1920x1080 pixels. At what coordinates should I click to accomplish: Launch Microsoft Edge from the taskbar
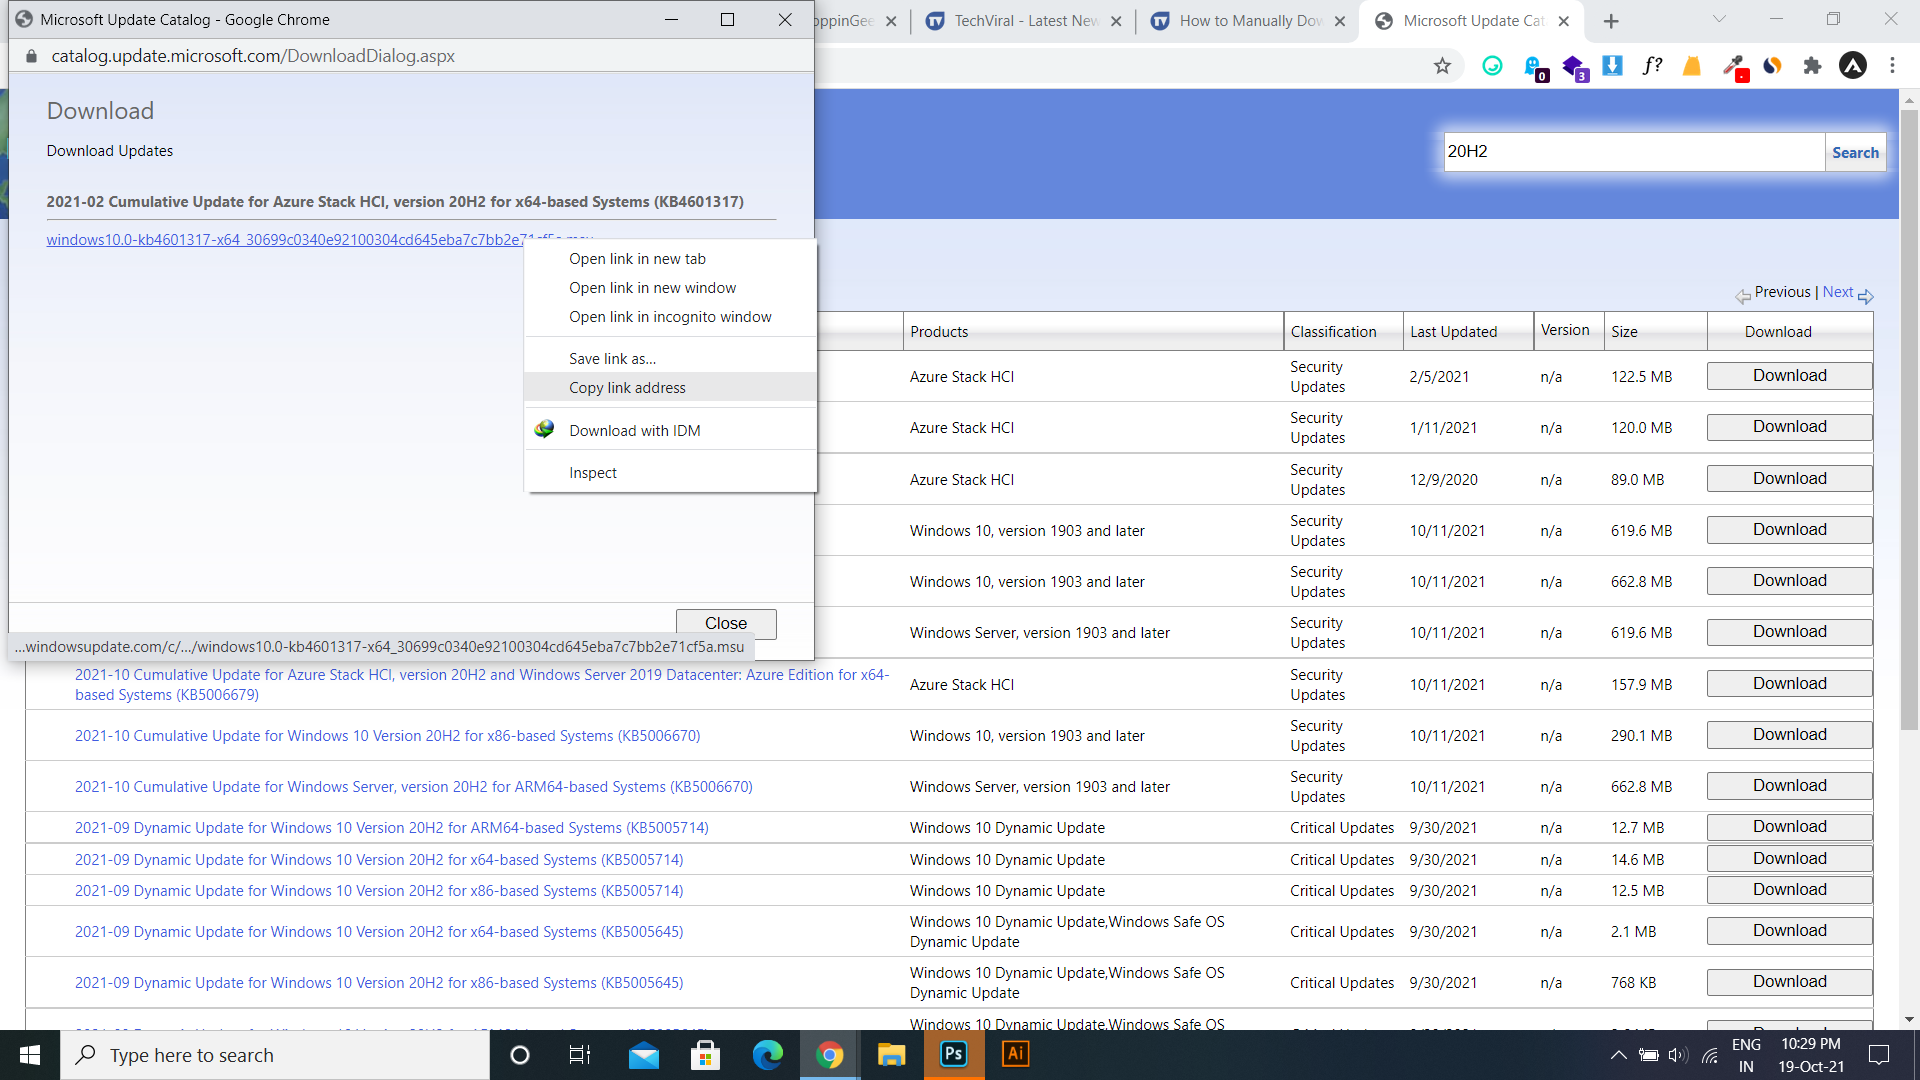click(x=768, y=1055)
